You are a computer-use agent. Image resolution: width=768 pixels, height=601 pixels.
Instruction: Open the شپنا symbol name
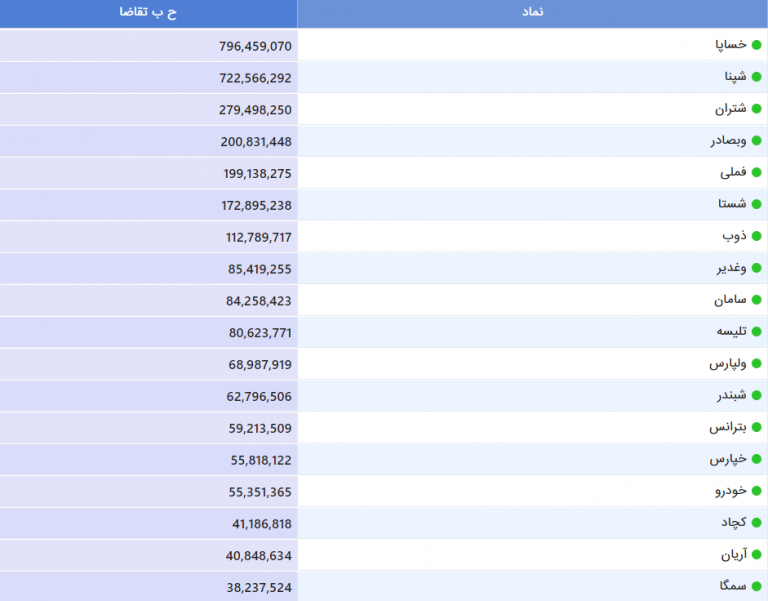tap(736, 77)
